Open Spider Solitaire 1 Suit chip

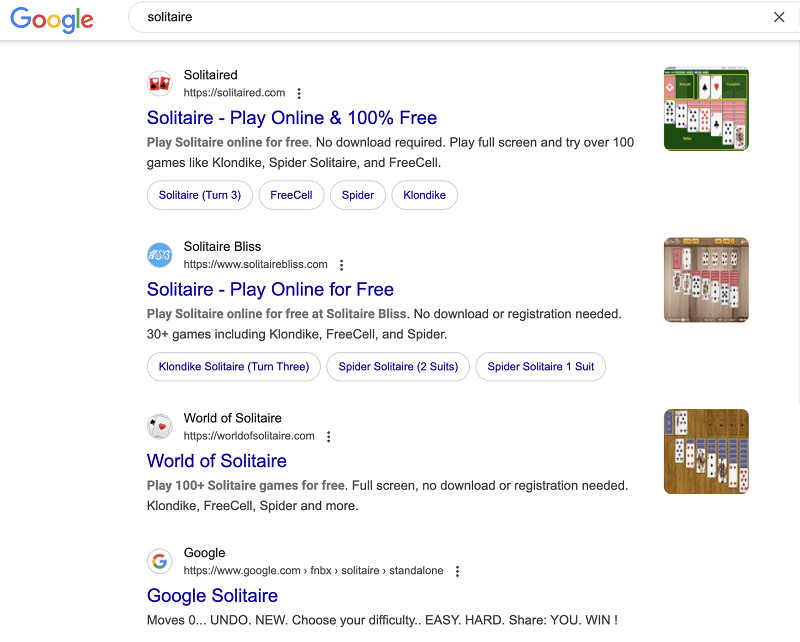pyautogui.click(x=541, y=366)
